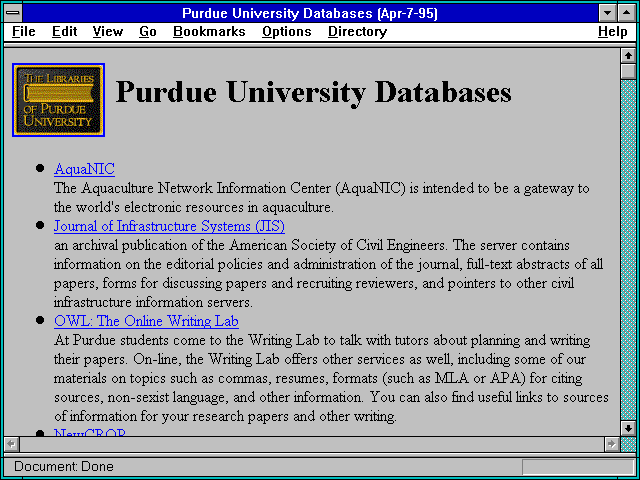Click the horizontal scrollbar right arrow
Viewport: 640px width, 480px height.
point(611,444)
